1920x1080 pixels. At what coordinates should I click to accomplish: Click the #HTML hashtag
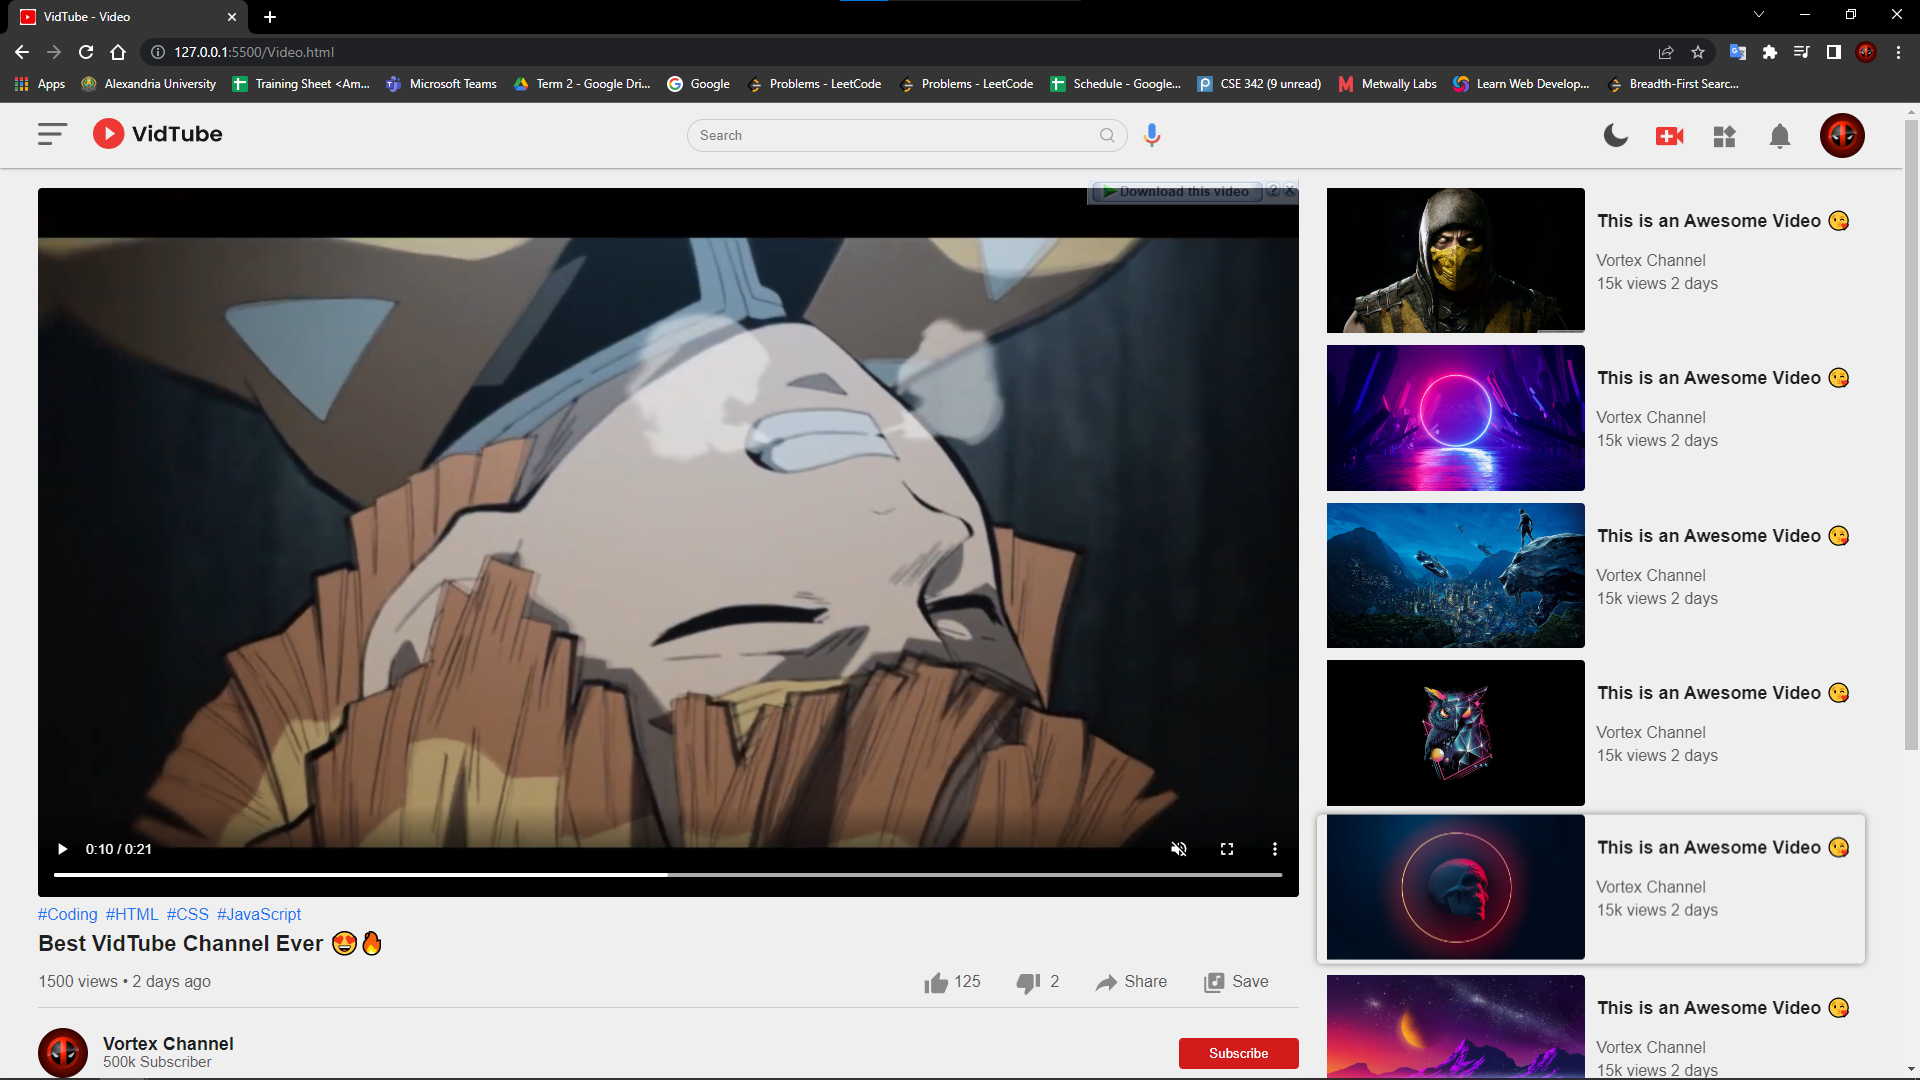(132, 914)
